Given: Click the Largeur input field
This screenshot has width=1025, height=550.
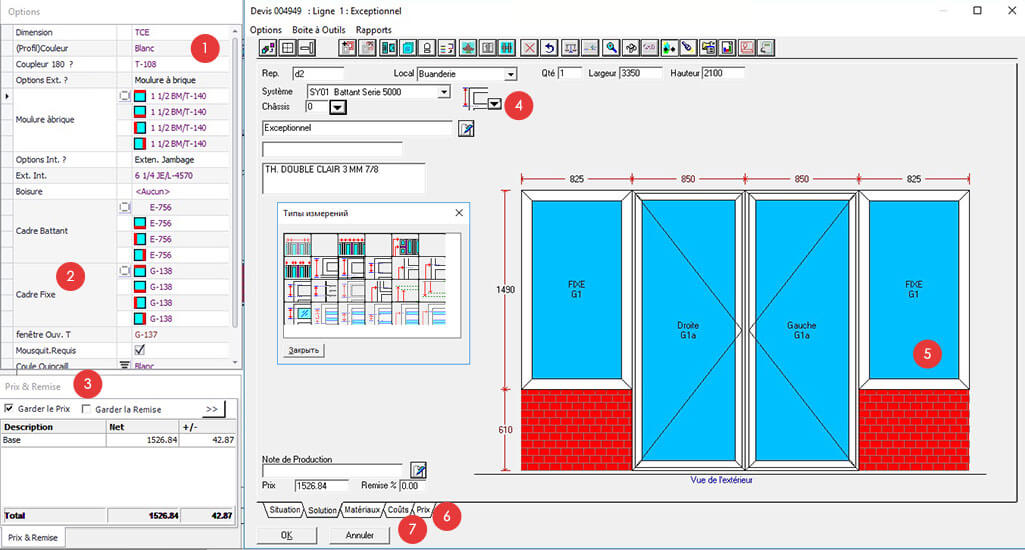Looking at the screenshot, I should pyautogui.click(x=640, y=74).
